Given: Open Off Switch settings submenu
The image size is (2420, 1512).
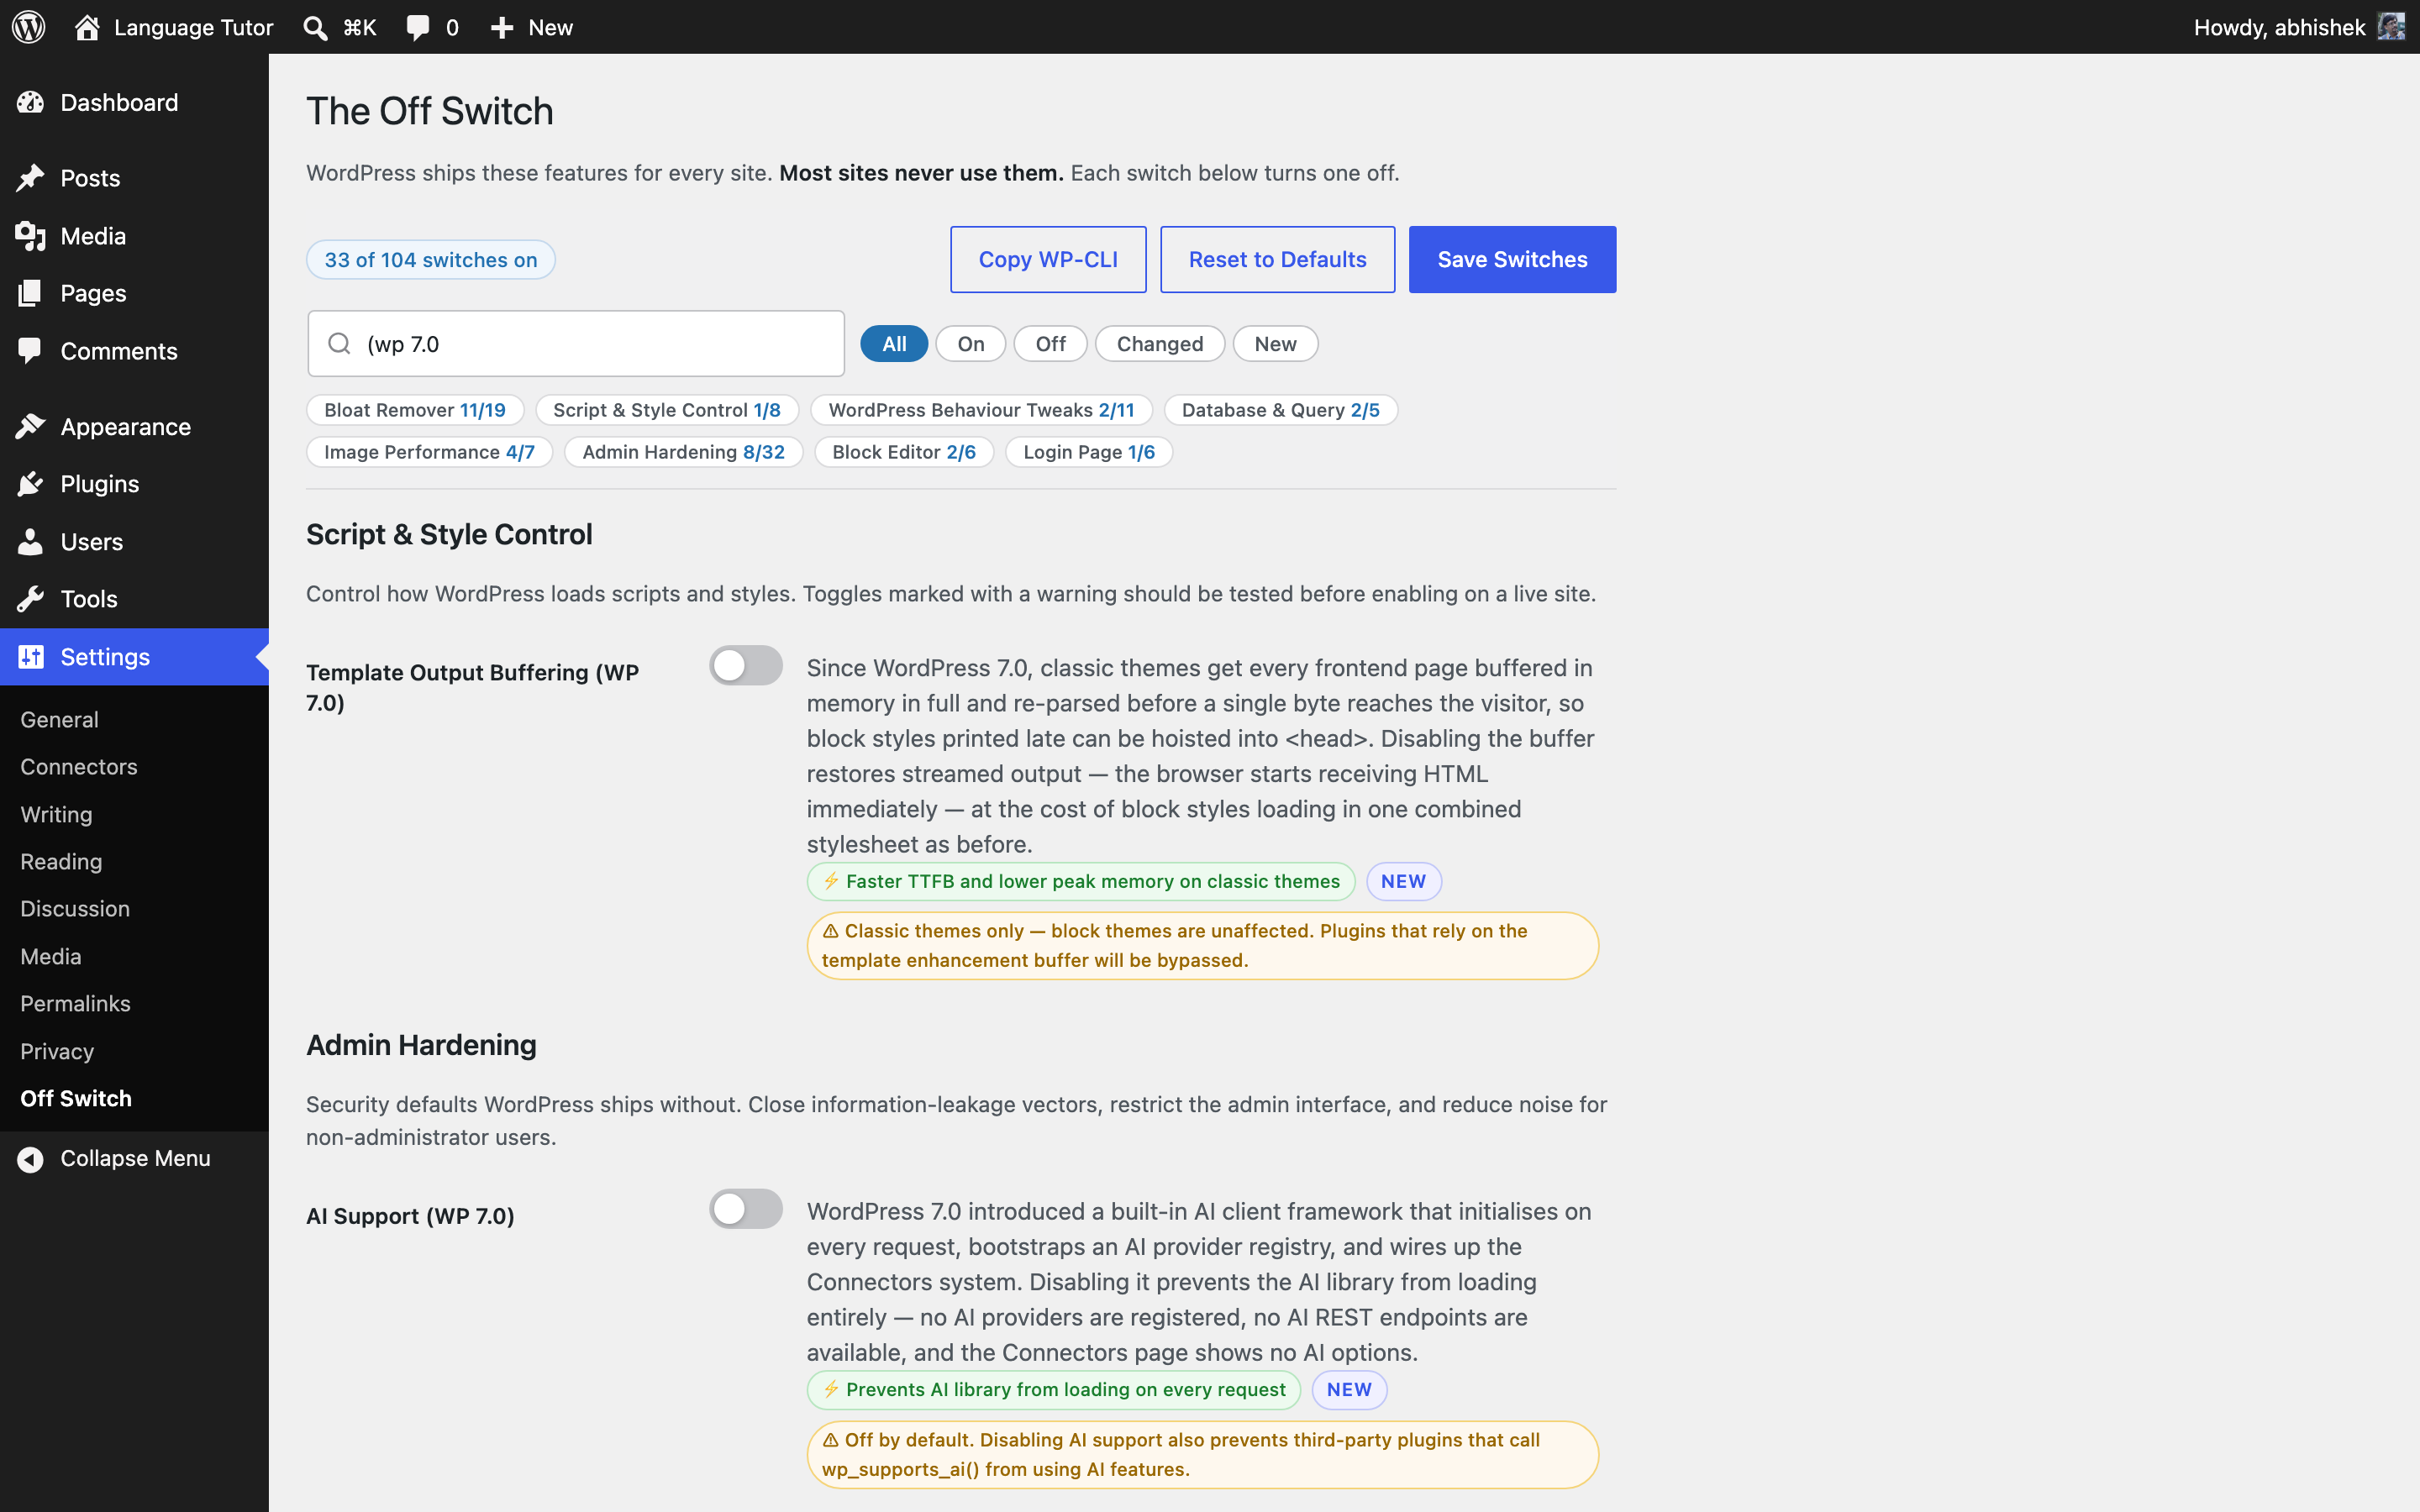Looking at the screenshot, I should click(x=76, y=1099).
